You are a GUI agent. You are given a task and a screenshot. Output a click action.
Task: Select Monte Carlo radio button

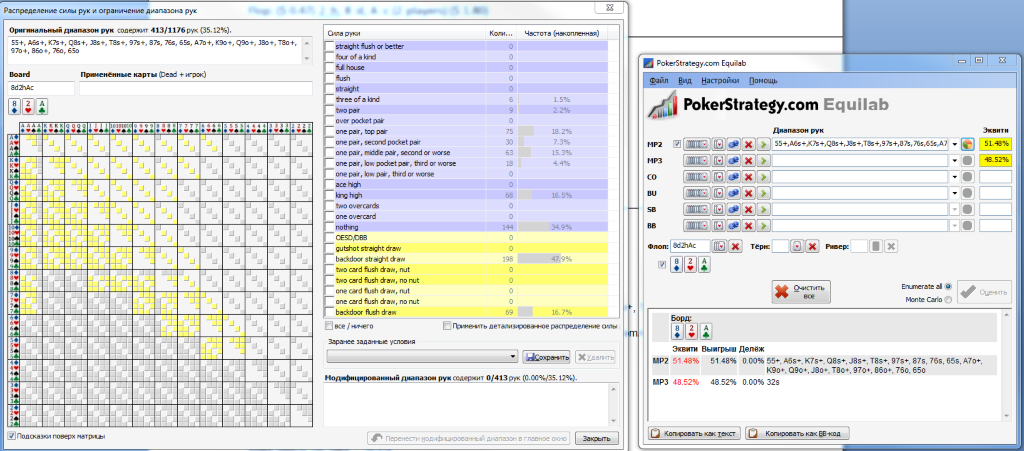tap(948, 300)
